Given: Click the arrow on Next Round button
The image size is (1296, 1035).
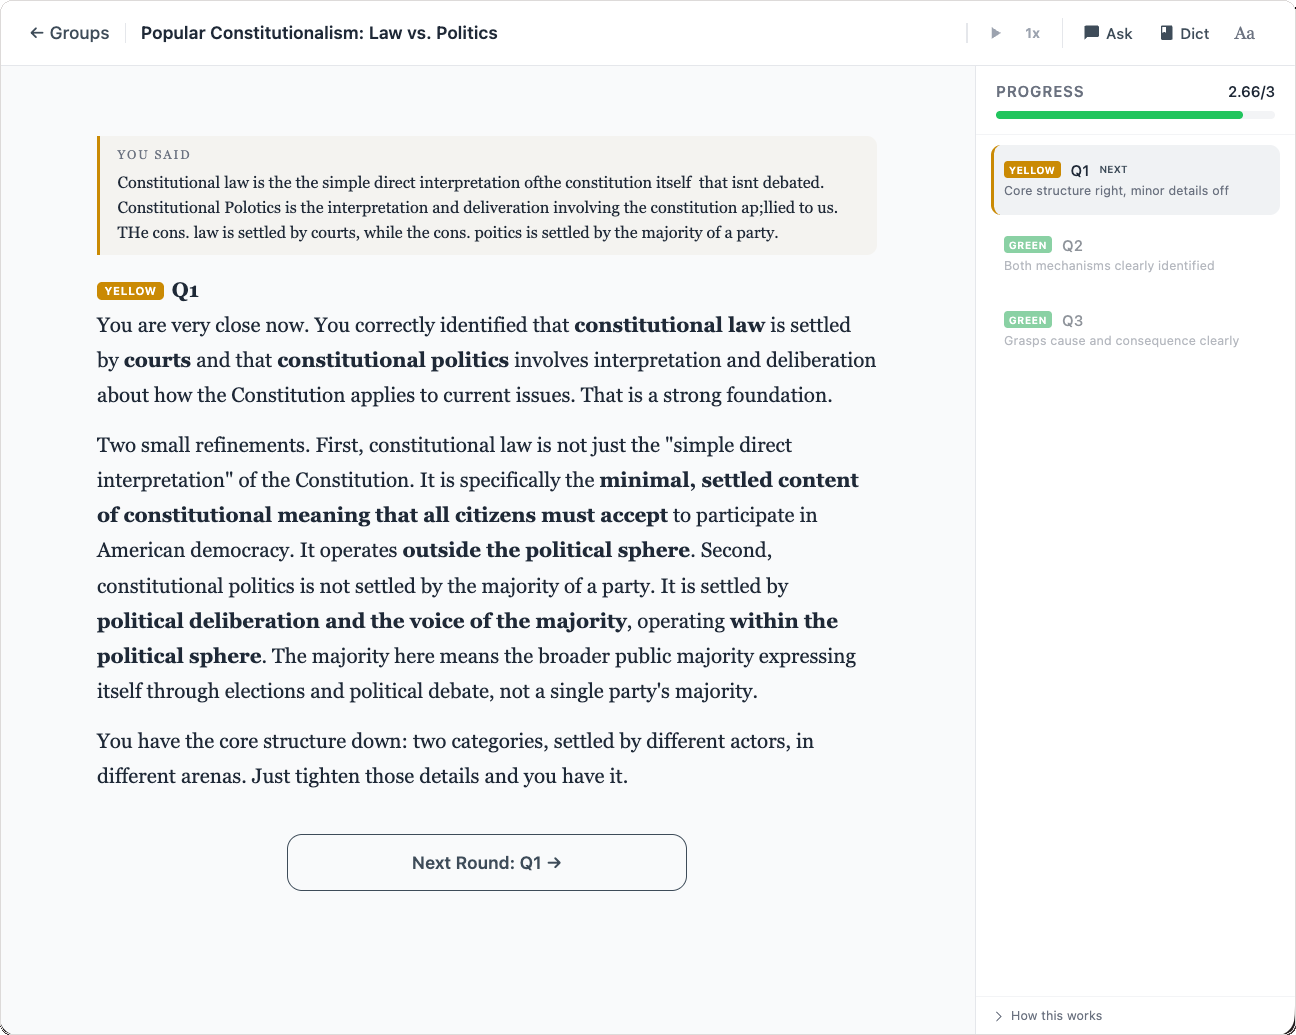Looking at the screenshot, I should 555,862.
